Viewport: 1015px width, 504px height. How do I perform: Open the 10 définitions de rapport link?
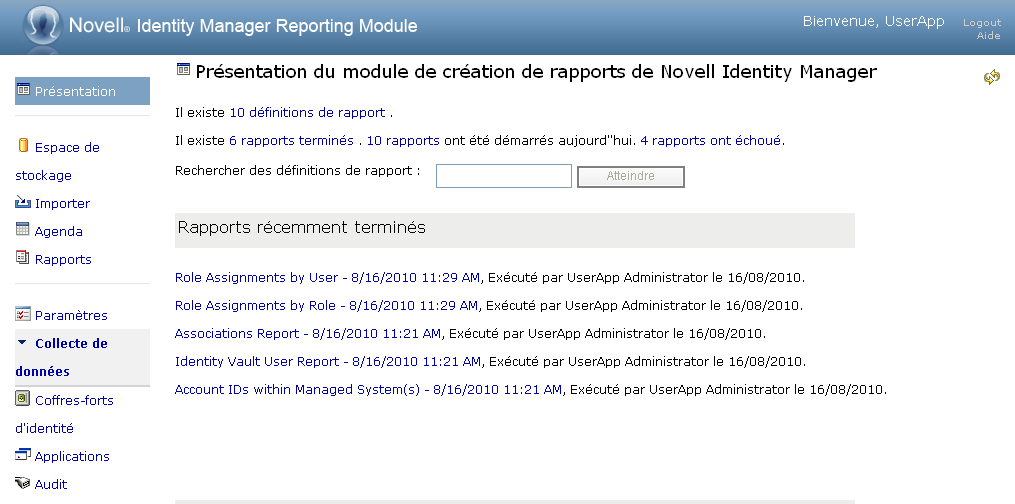307,113
